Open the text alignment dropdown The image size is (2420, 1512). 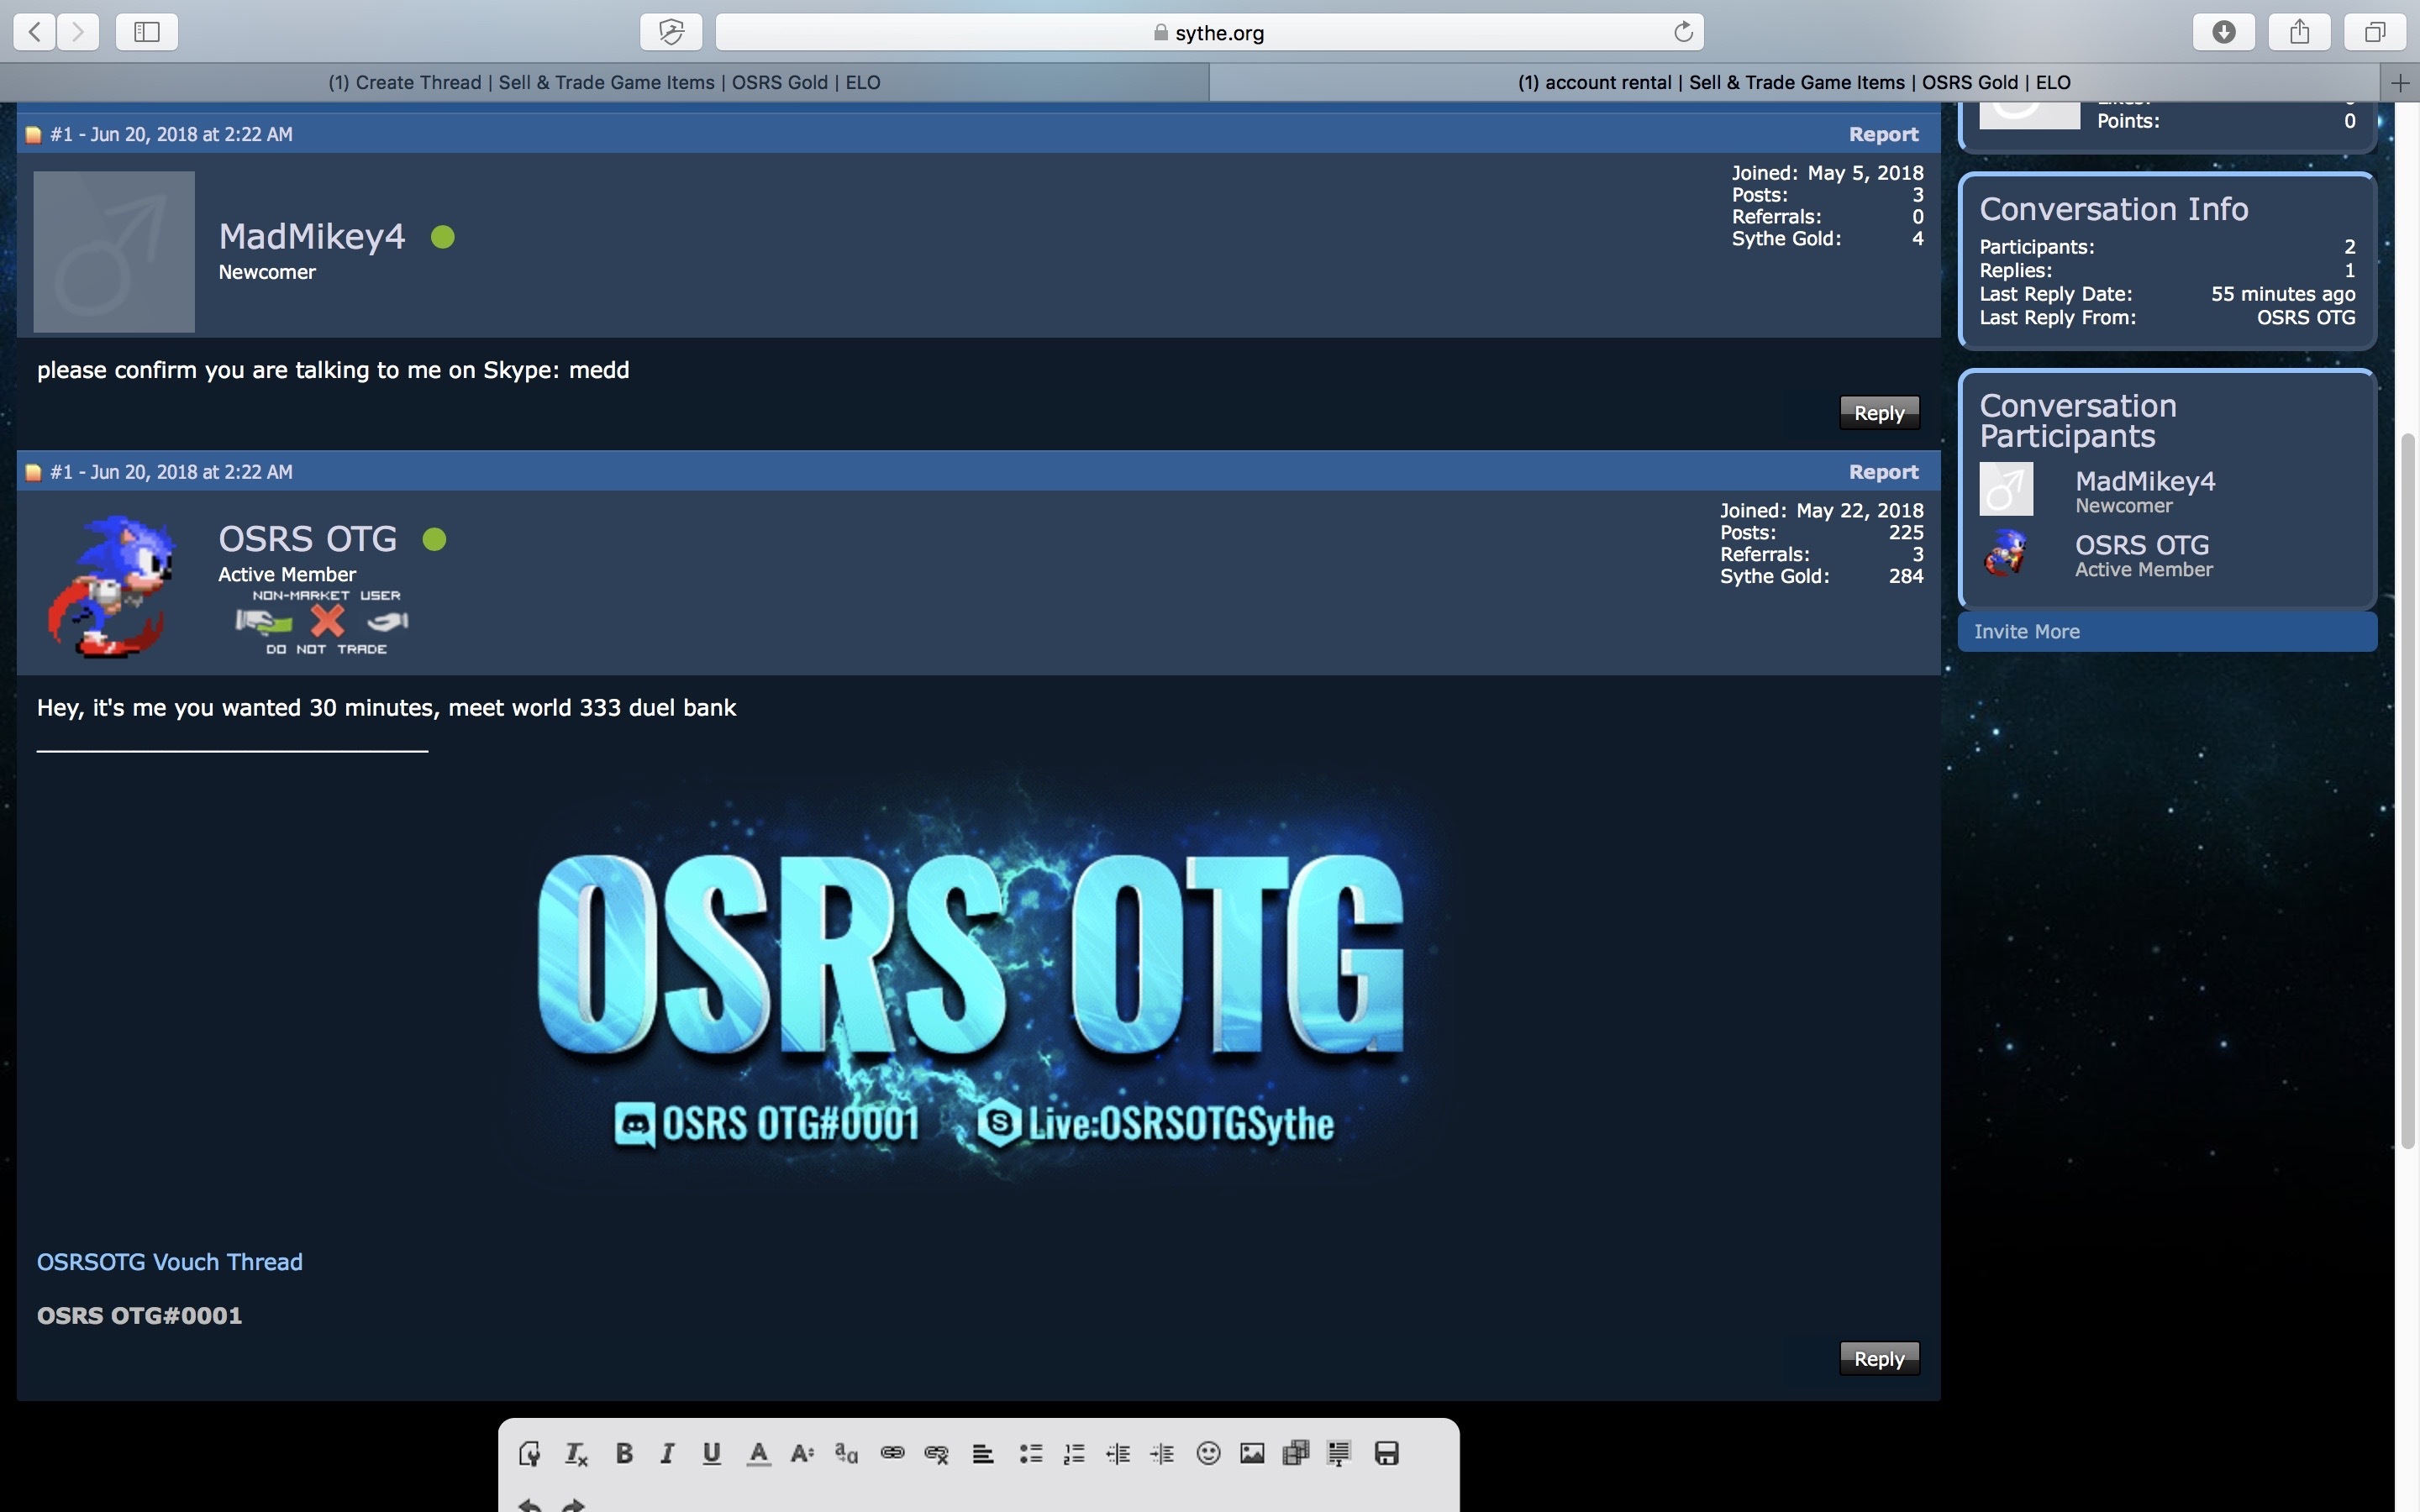(983, 1453)
